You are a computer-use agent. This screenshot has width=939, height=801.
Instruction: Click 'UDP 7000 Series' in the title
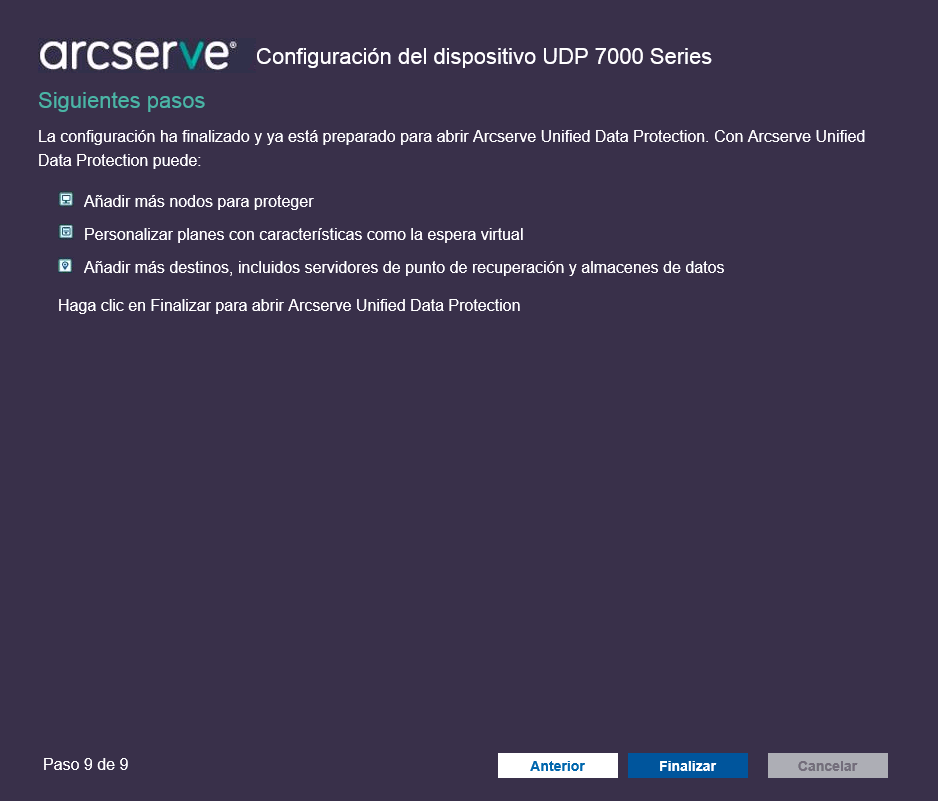pyautogui.click(x=627, y=56)
